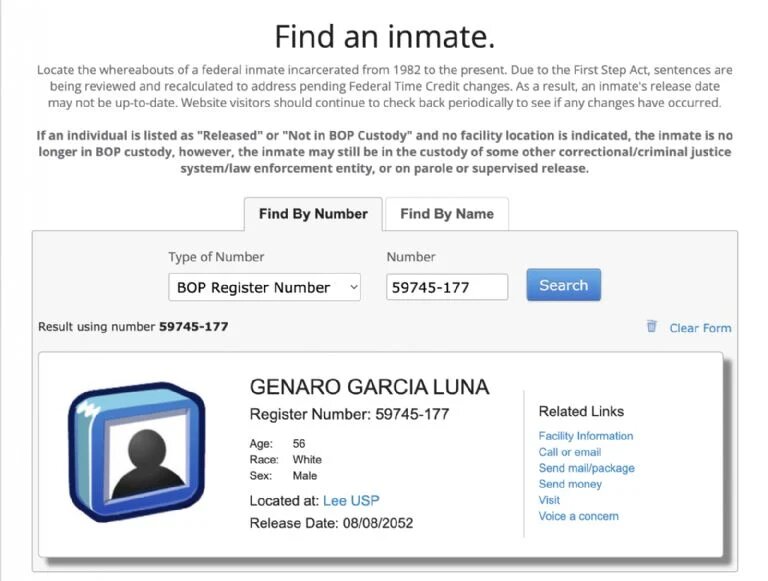
Task: Open the Facility Information link
Action: pyautogui.click(x=586, y=436)
